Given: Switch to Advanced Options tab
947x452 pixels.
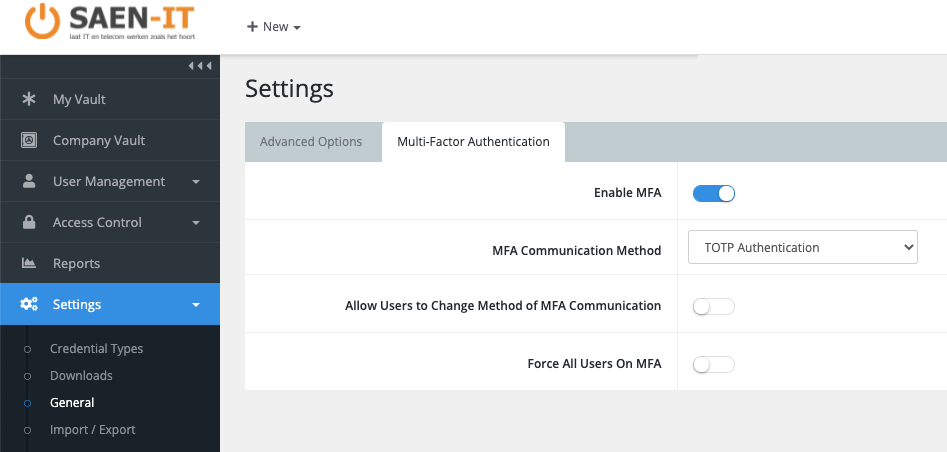Looking at the screenshot, I should [x=311, y=142].
